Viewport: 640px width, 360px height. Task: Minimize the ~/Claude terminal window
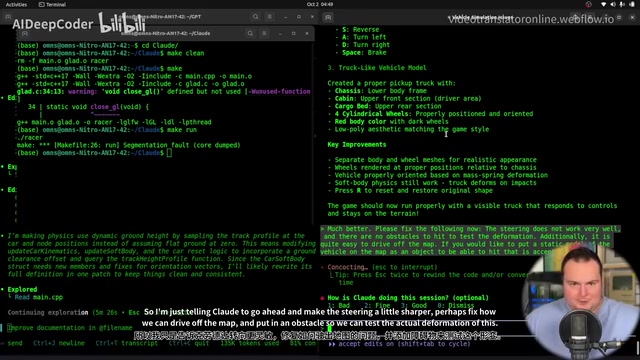tap(280, 33)
